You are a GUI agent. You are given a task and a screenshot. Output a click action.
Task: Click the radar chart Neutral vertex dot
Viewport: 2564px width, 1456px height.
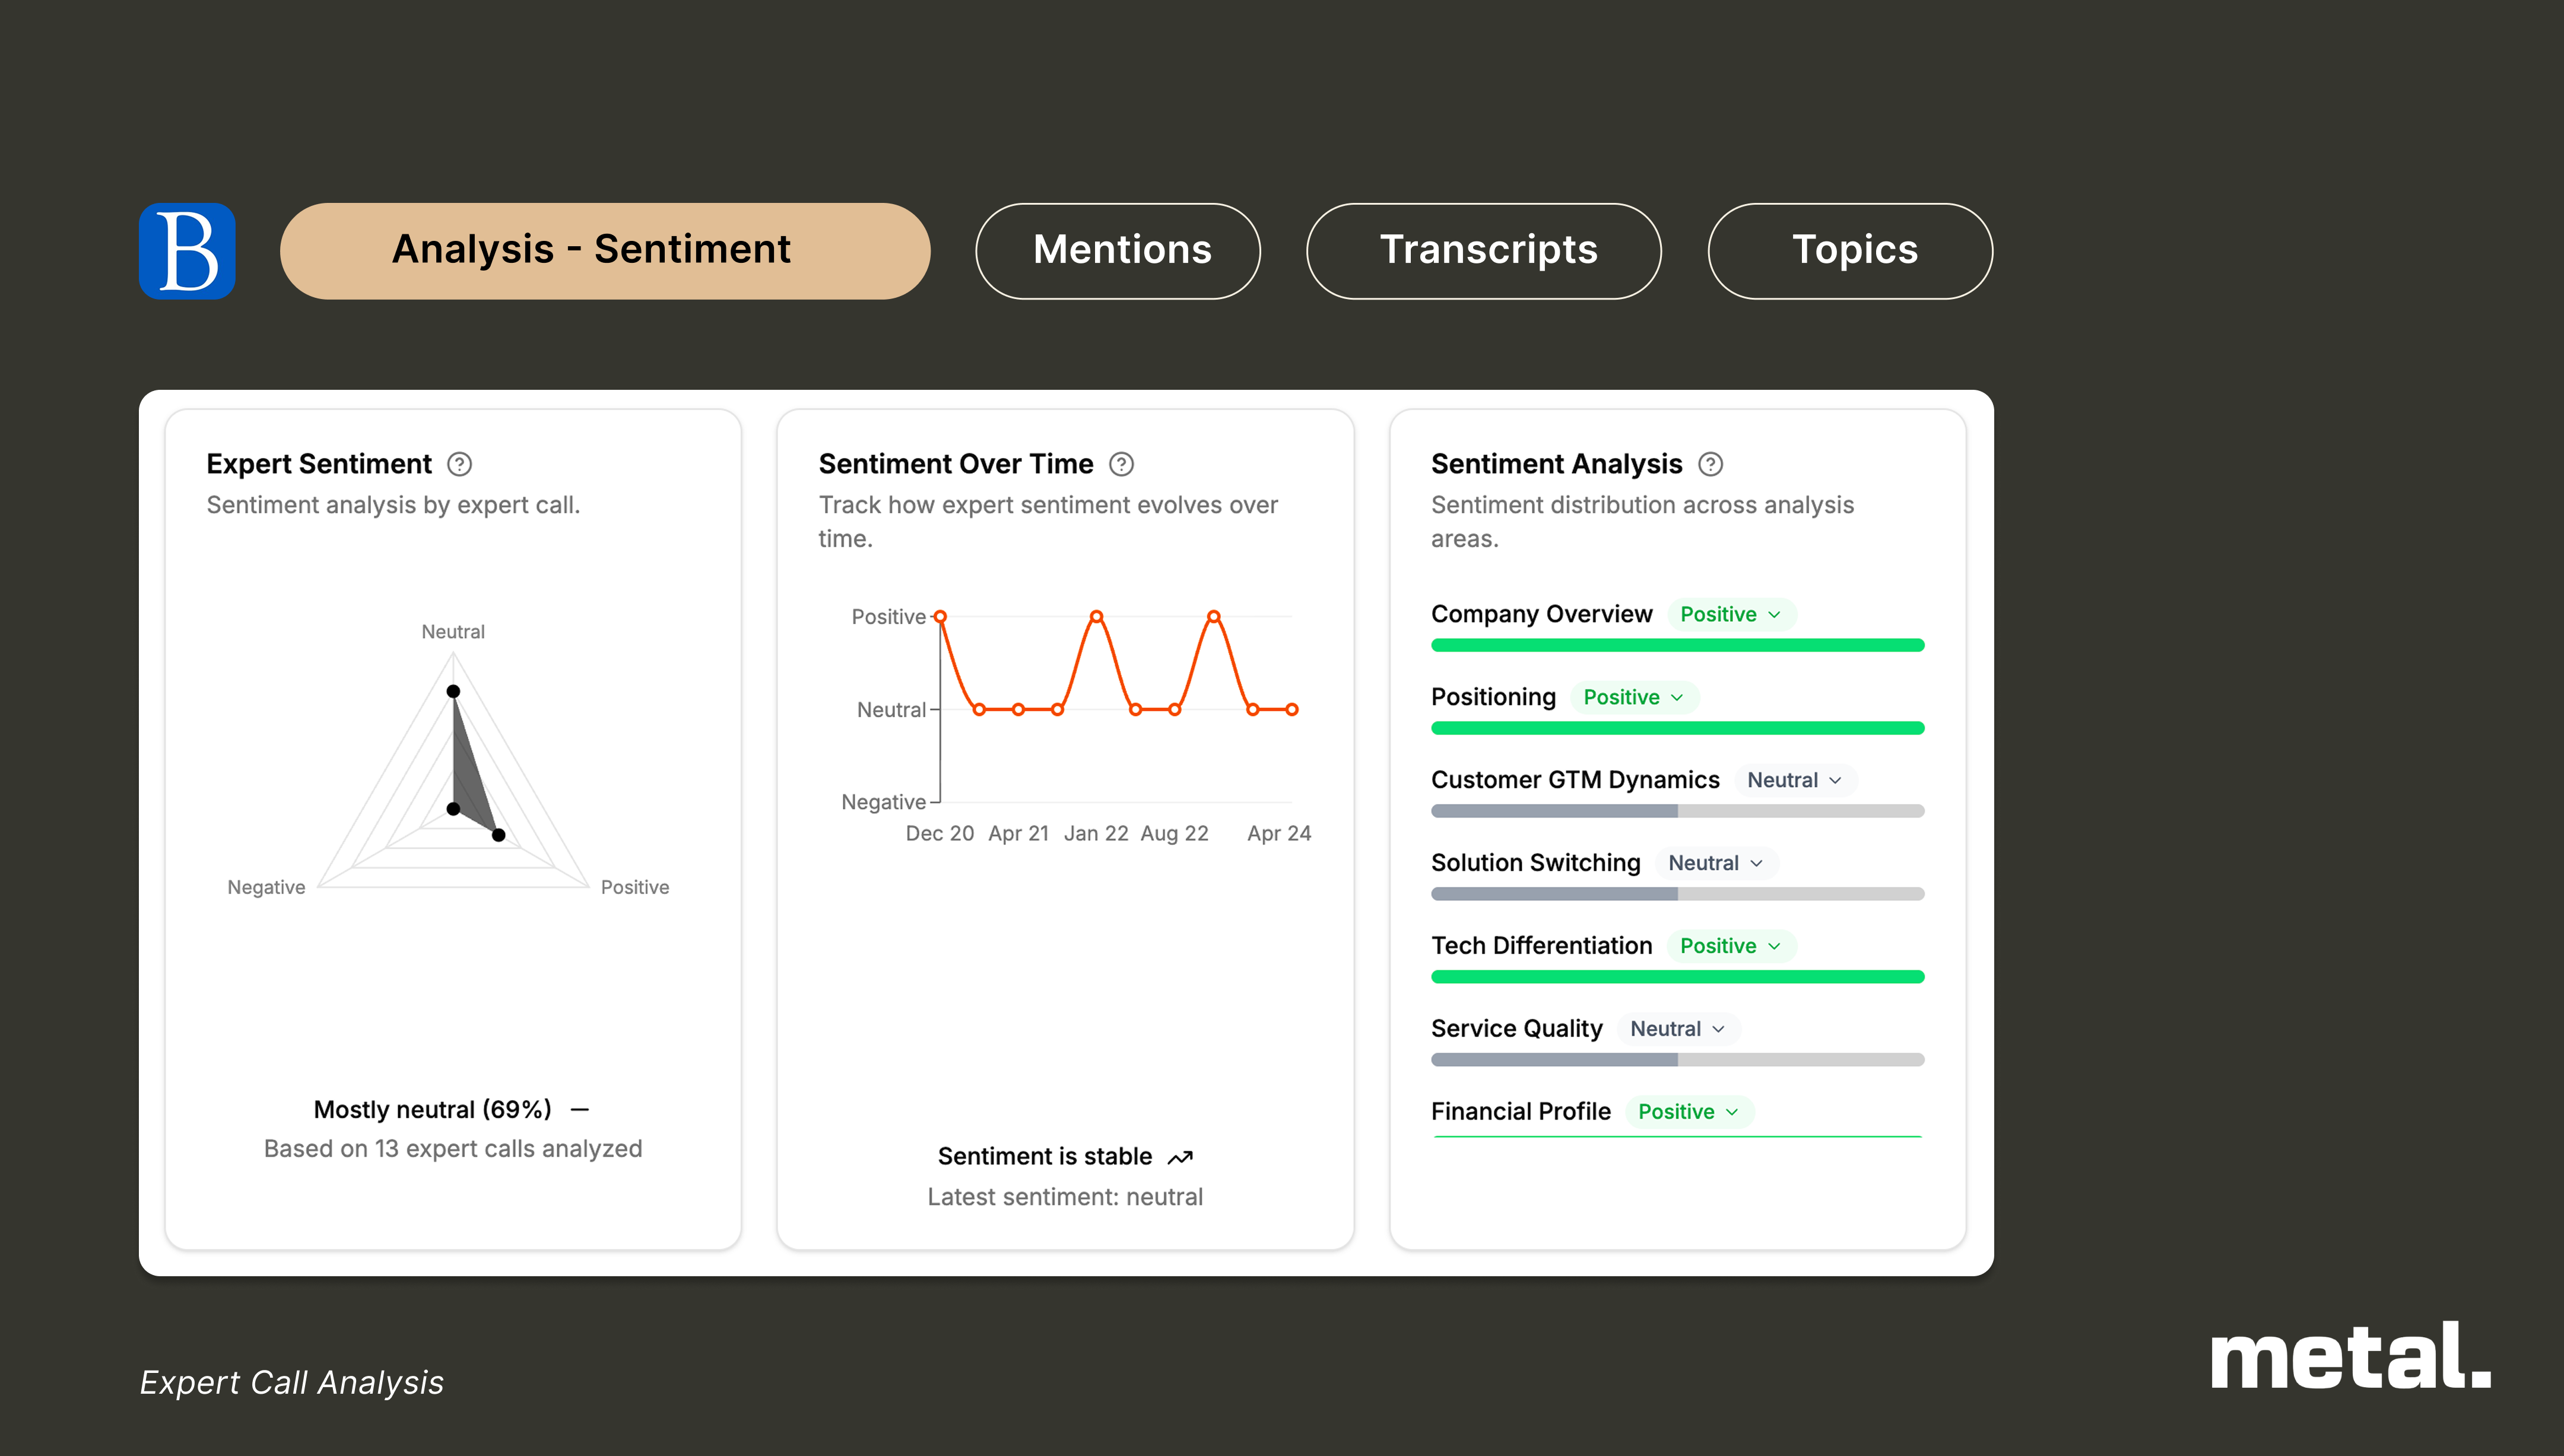click(453, 691)
